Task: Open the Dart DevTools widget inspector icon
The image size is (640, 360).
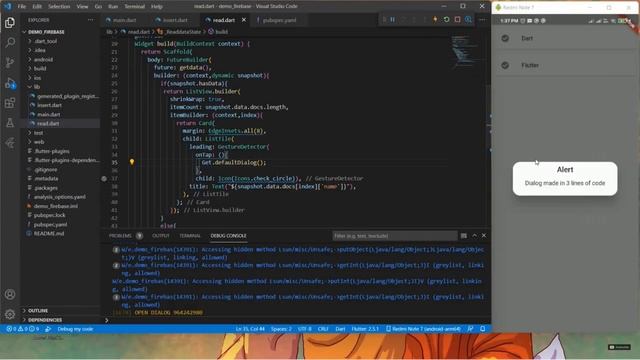Action: pos(468,20)
